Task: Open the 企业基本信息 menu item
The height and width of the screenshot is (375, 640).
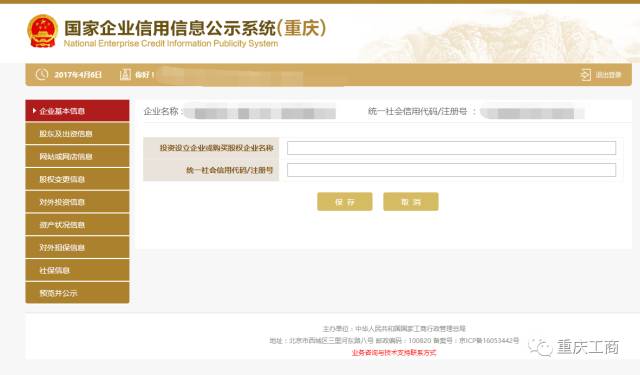Action: (77, 111)
